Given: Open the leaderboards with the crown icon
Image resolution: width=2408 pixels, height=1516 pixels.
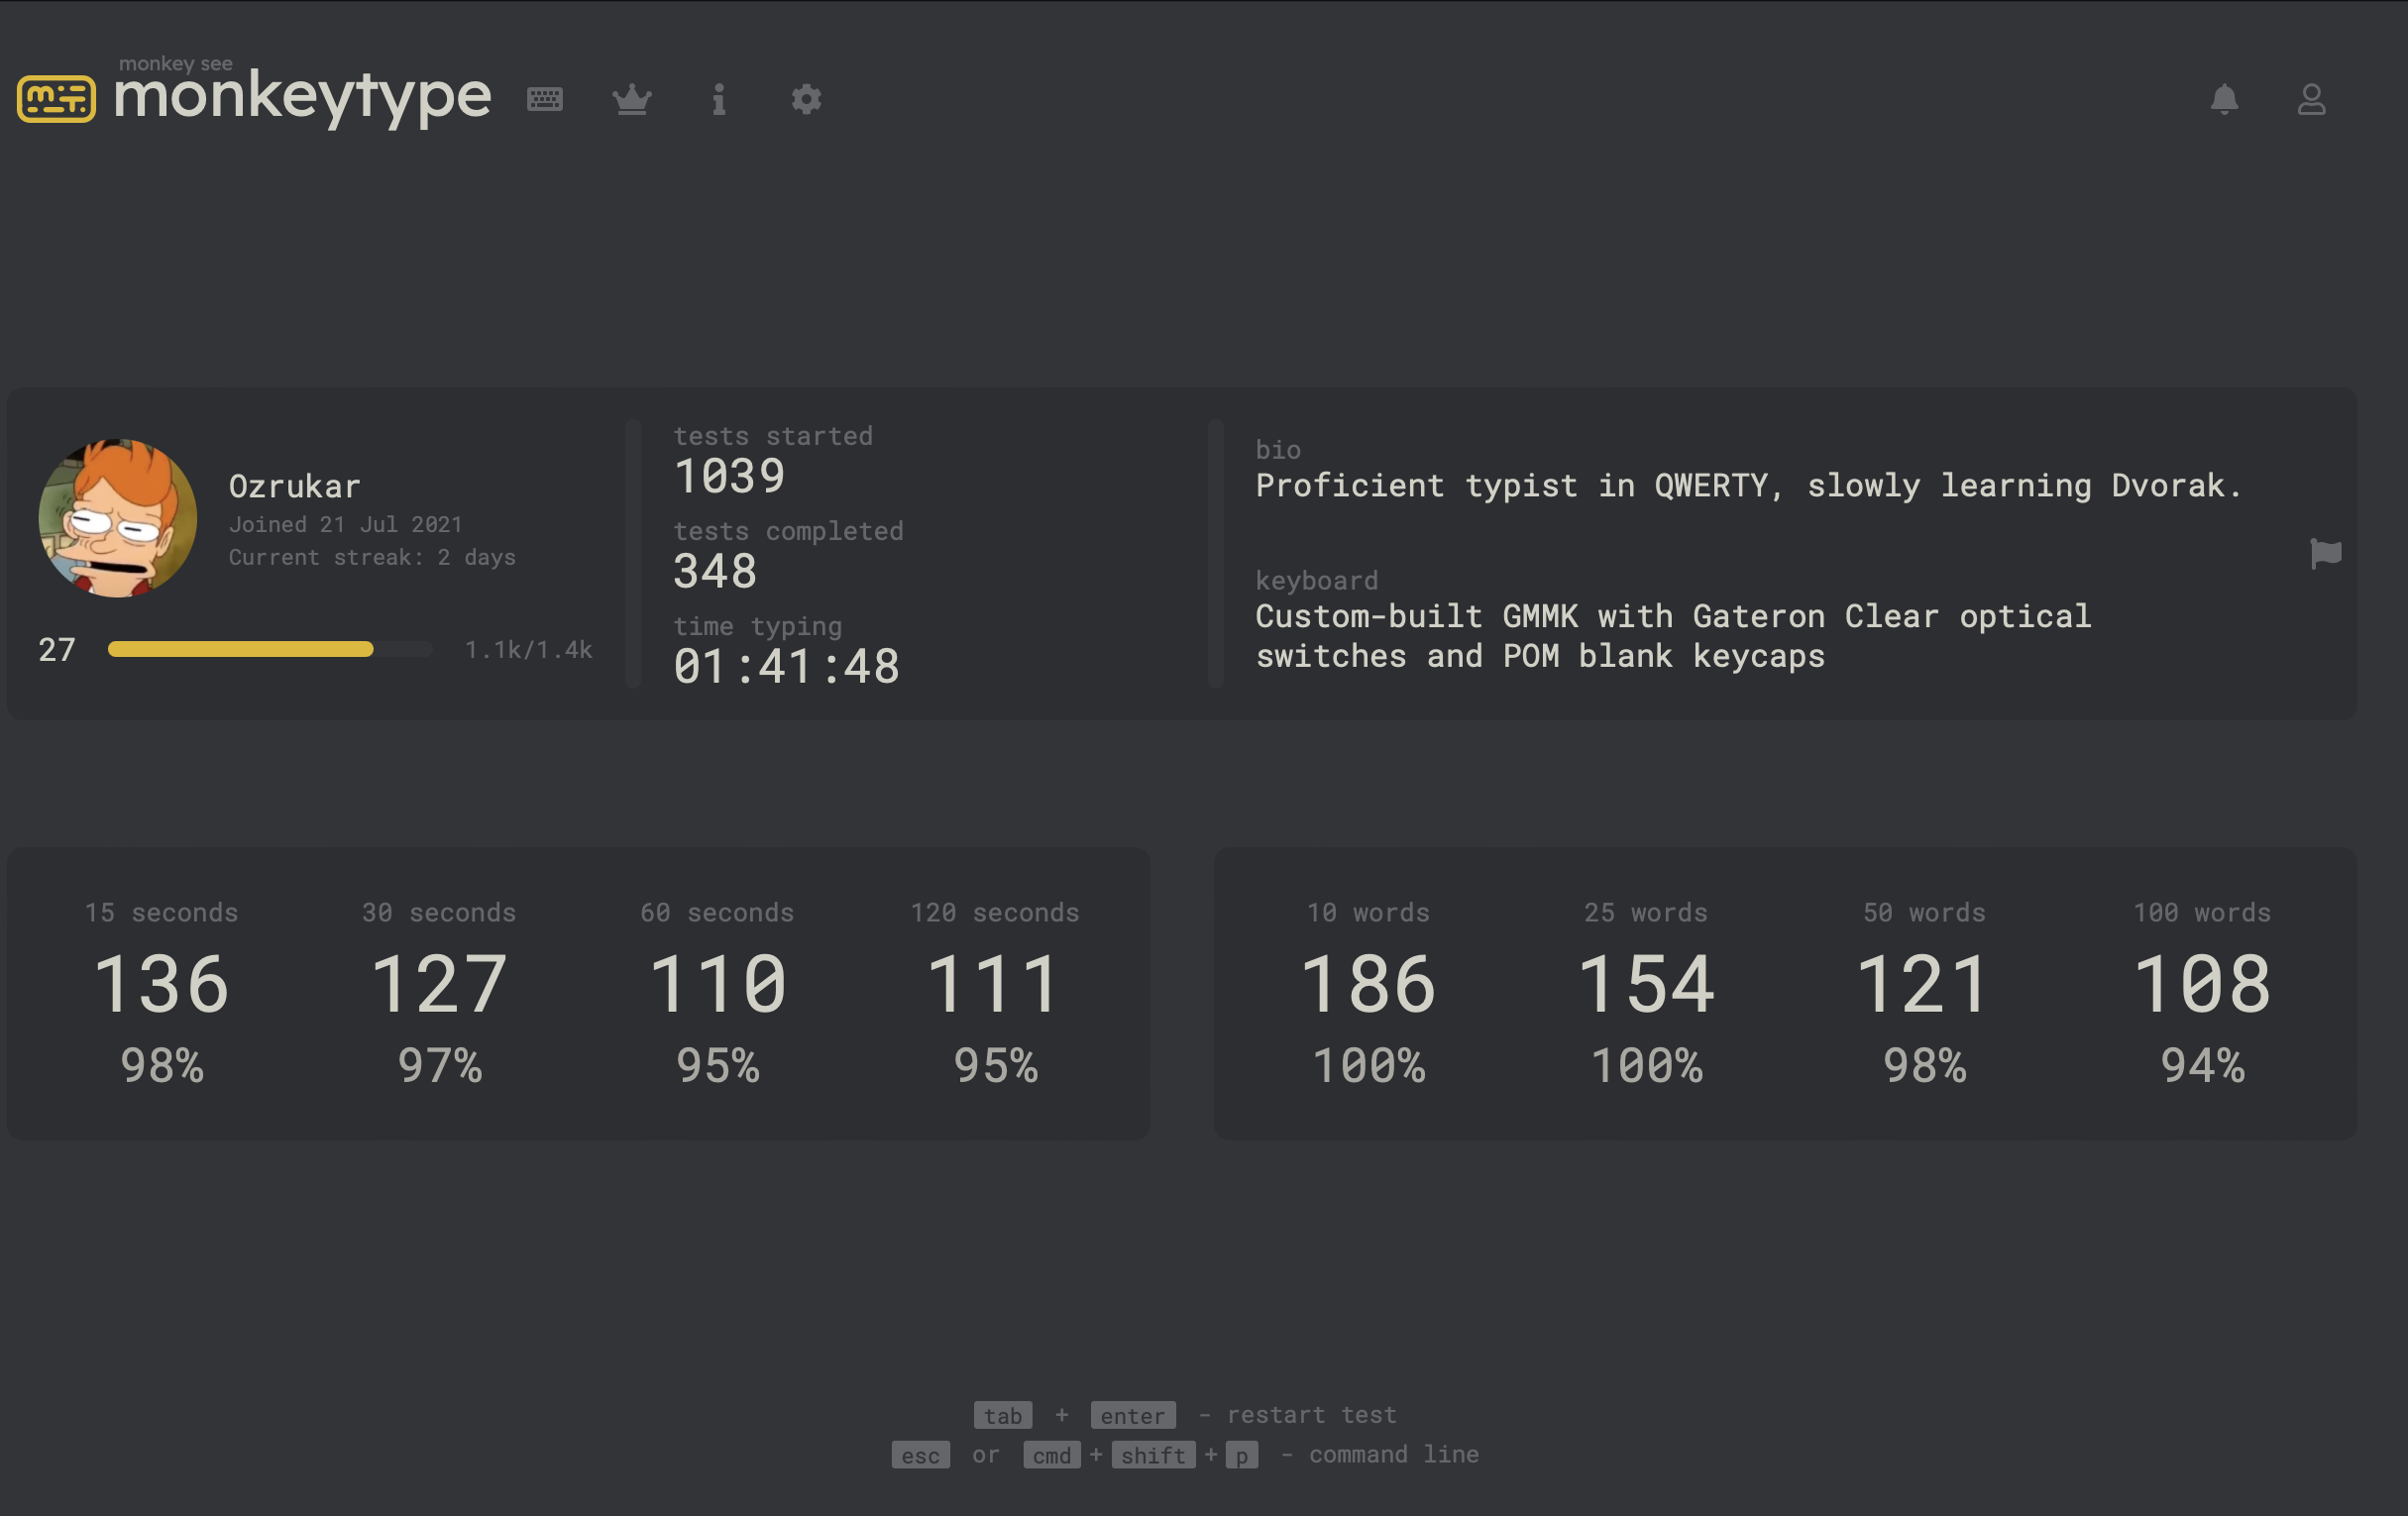Looking at the screenshot, I should [x=632, y=99].
